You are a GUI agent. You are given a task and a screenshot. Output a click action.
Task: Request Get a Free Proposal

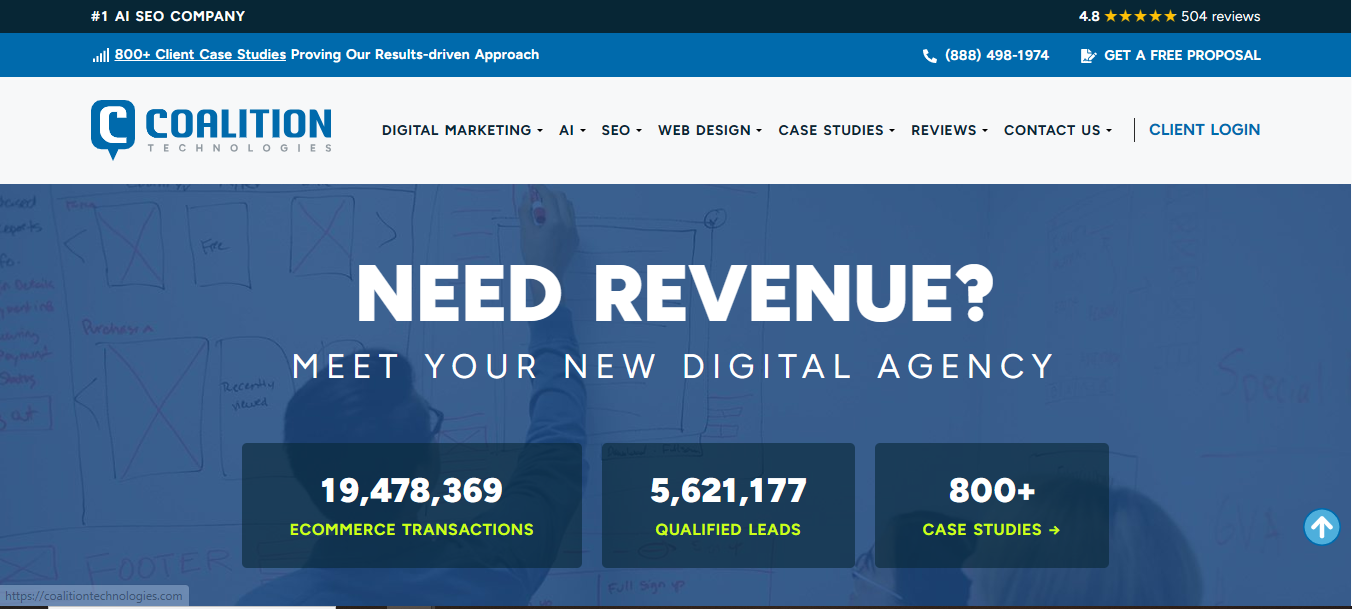point(1182,56)
